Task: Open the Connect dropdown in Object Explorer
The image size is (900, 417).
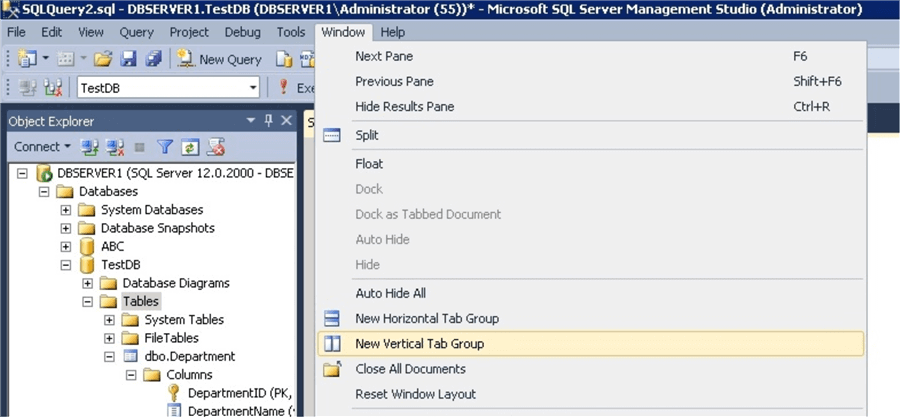Action: click(x=42, y=147)
